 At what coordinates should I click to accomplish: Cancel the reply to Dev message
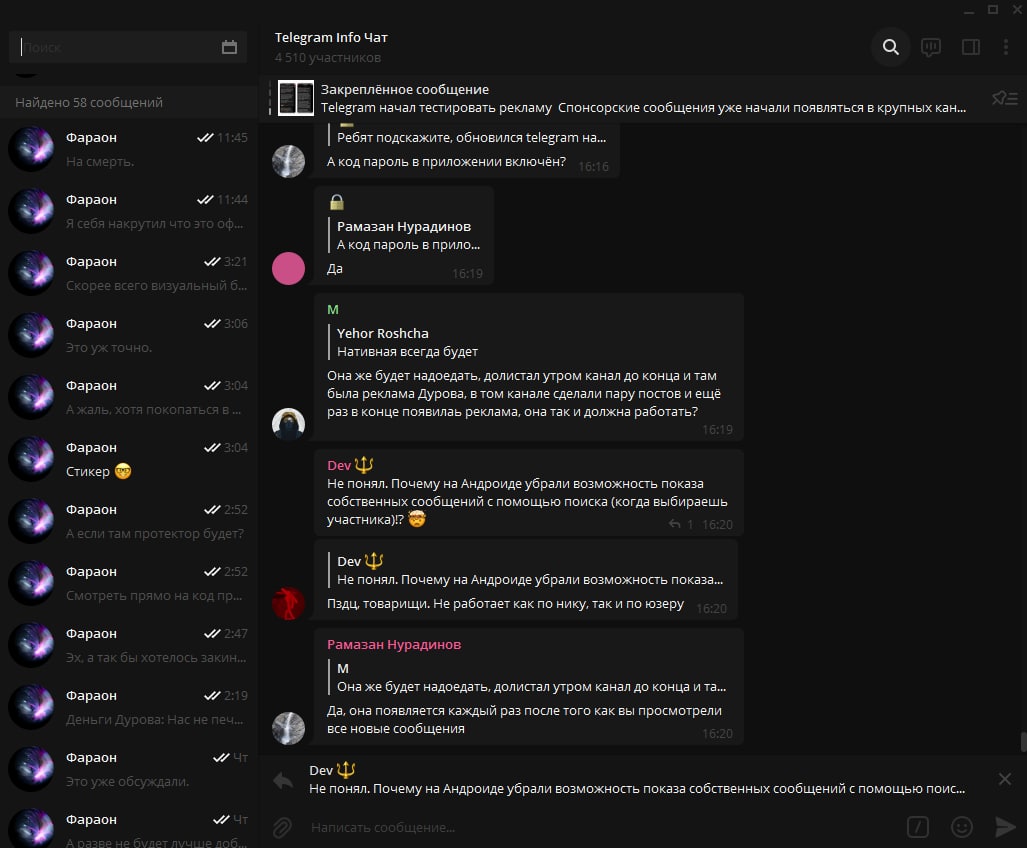tap(1005, 779)
